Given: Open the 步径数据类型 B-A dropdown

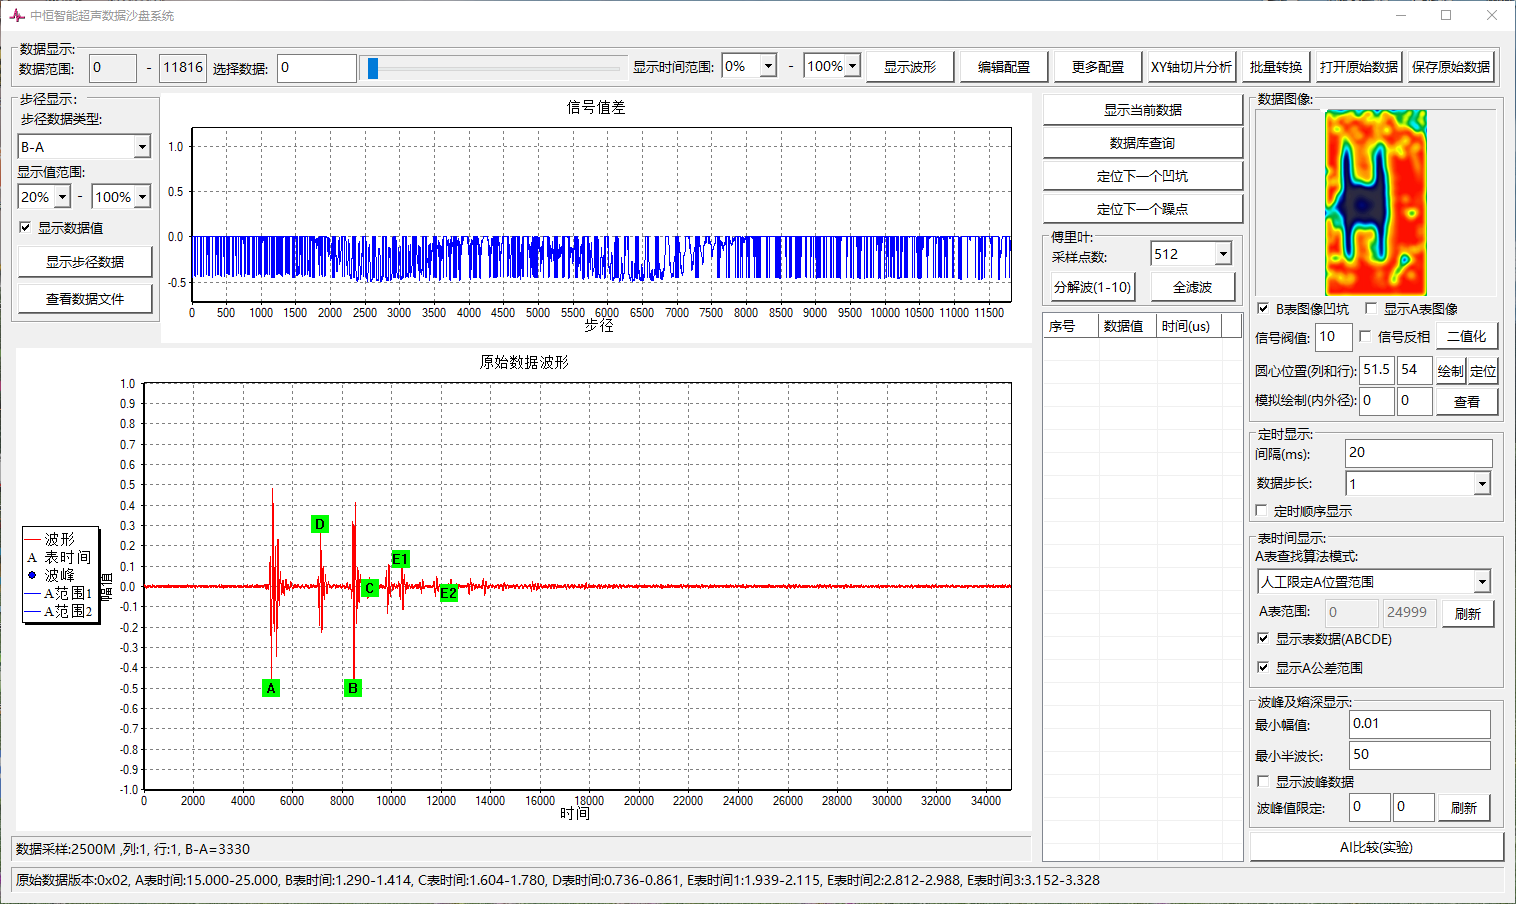Looking at the screenshot, I should click(x=142, y=147).
